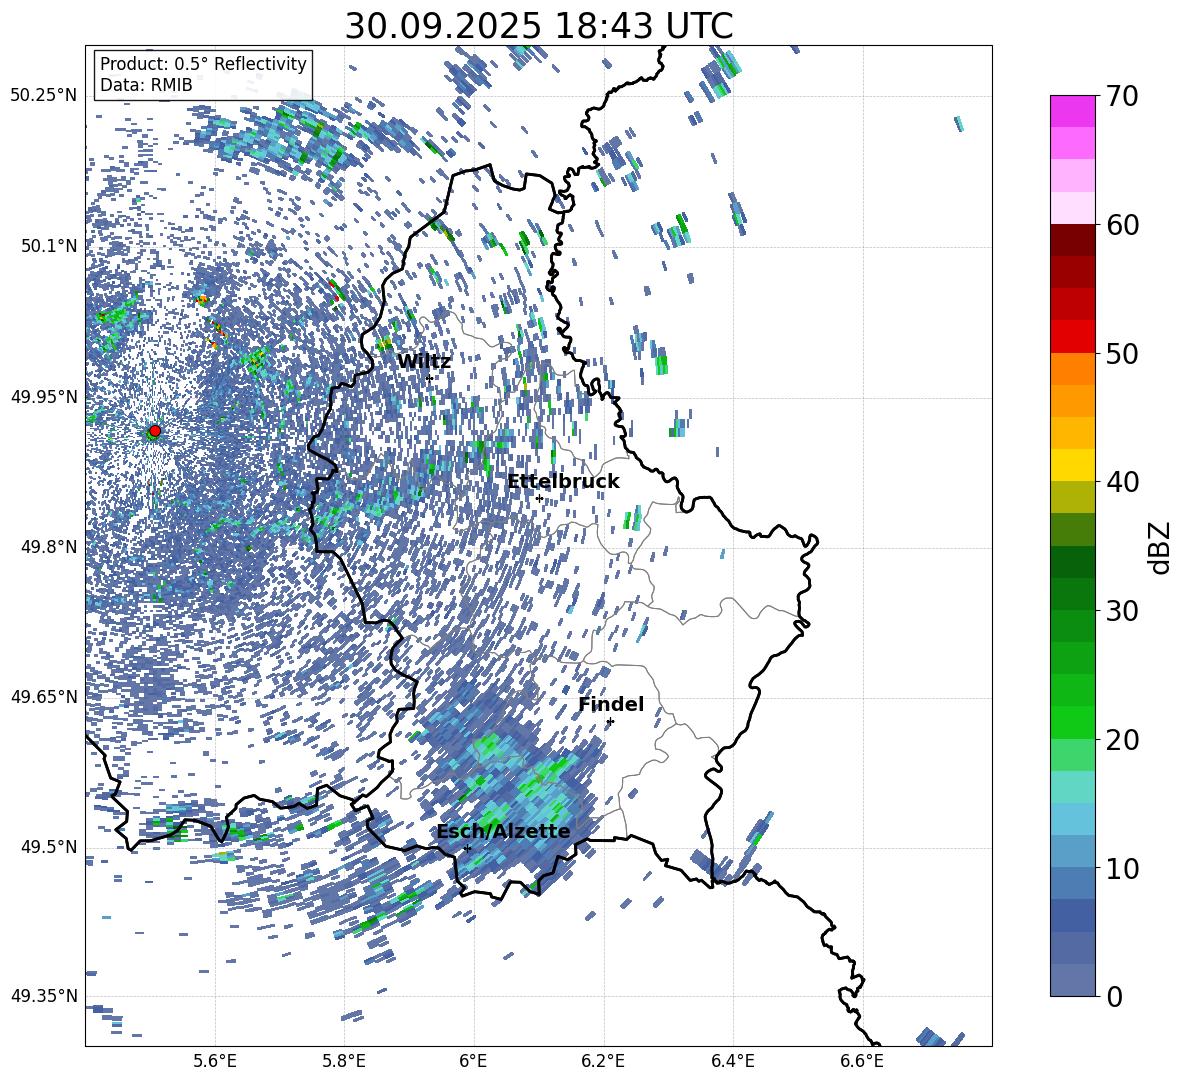Screen dimensions: 1184x1081
Task: Click the 50.25°N latitude label
Action: (x=44, y=96)
